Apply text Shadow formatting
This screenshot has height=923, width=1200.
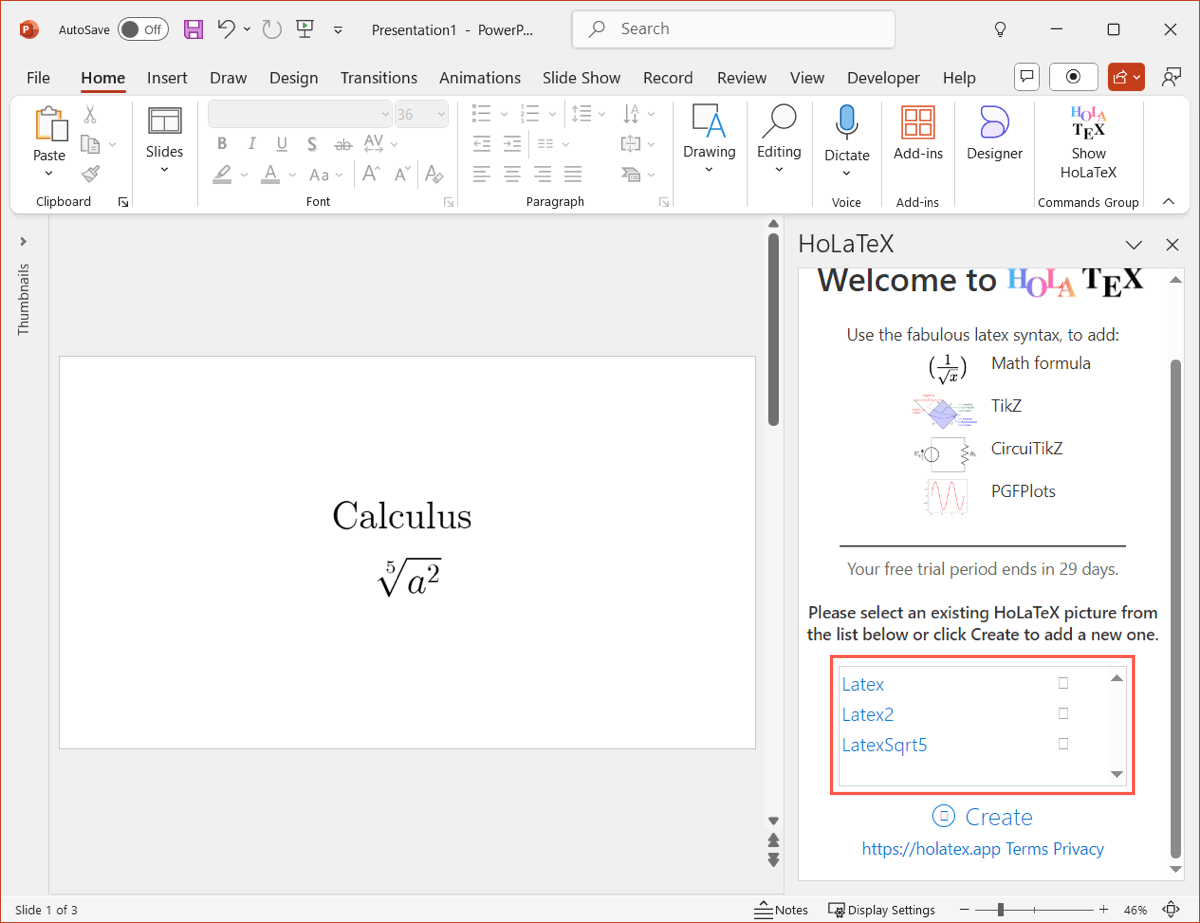click(x=312, y=144)
